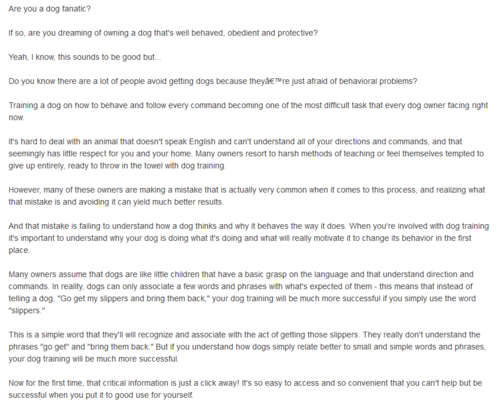Click the word 'place.' ending the paragraph

[19, 250]
